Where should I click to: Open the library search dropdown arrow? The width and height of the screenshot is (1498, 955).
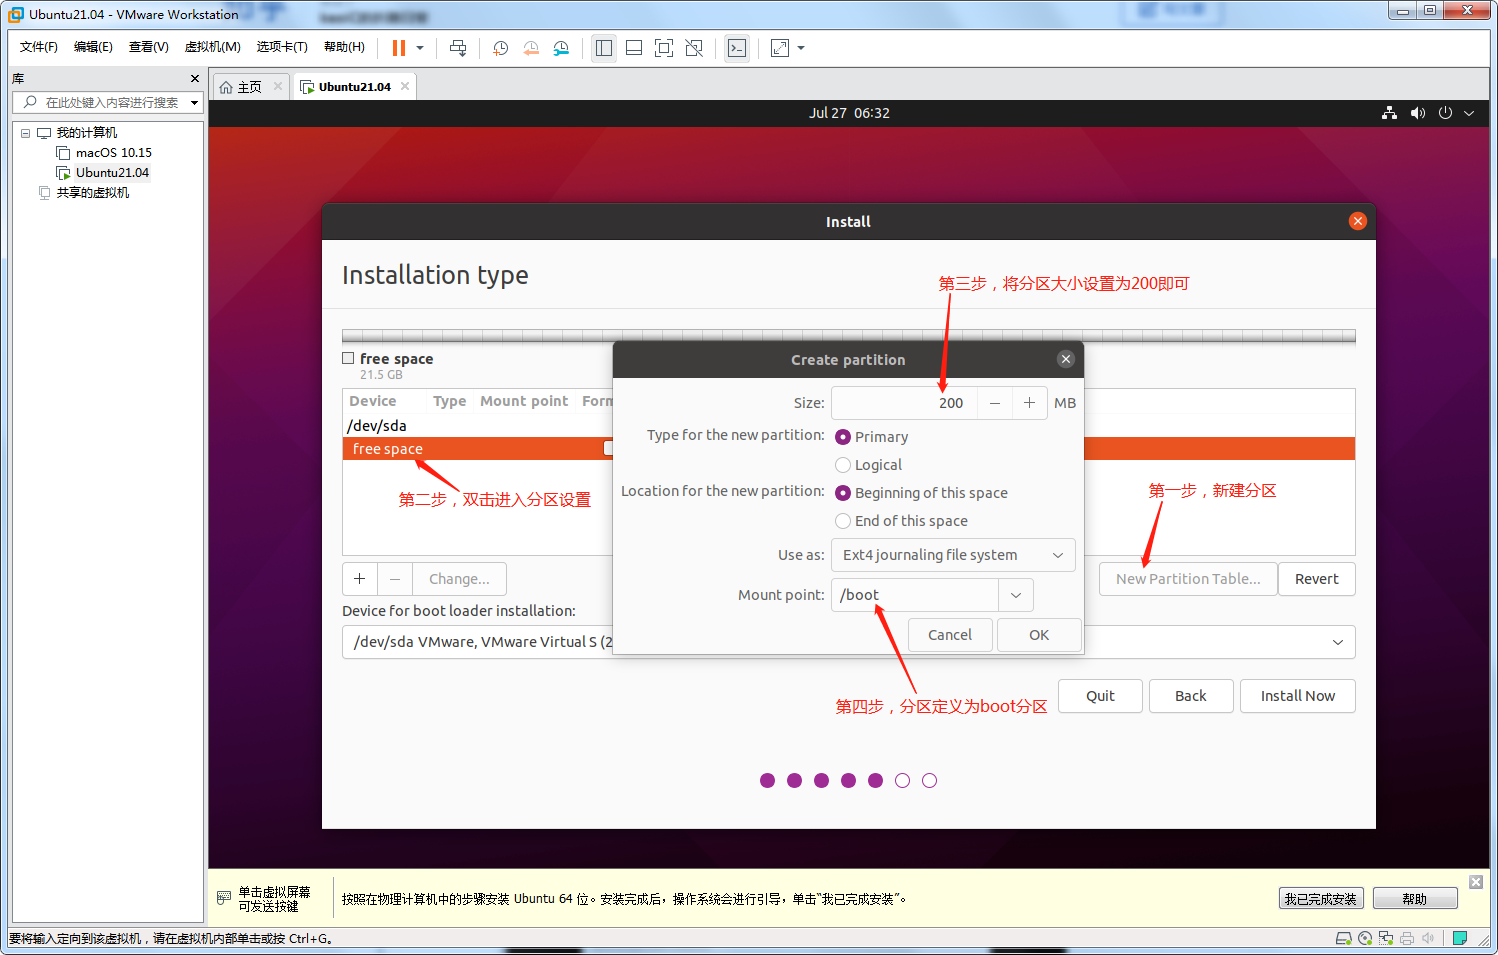[x=194, y=102]
